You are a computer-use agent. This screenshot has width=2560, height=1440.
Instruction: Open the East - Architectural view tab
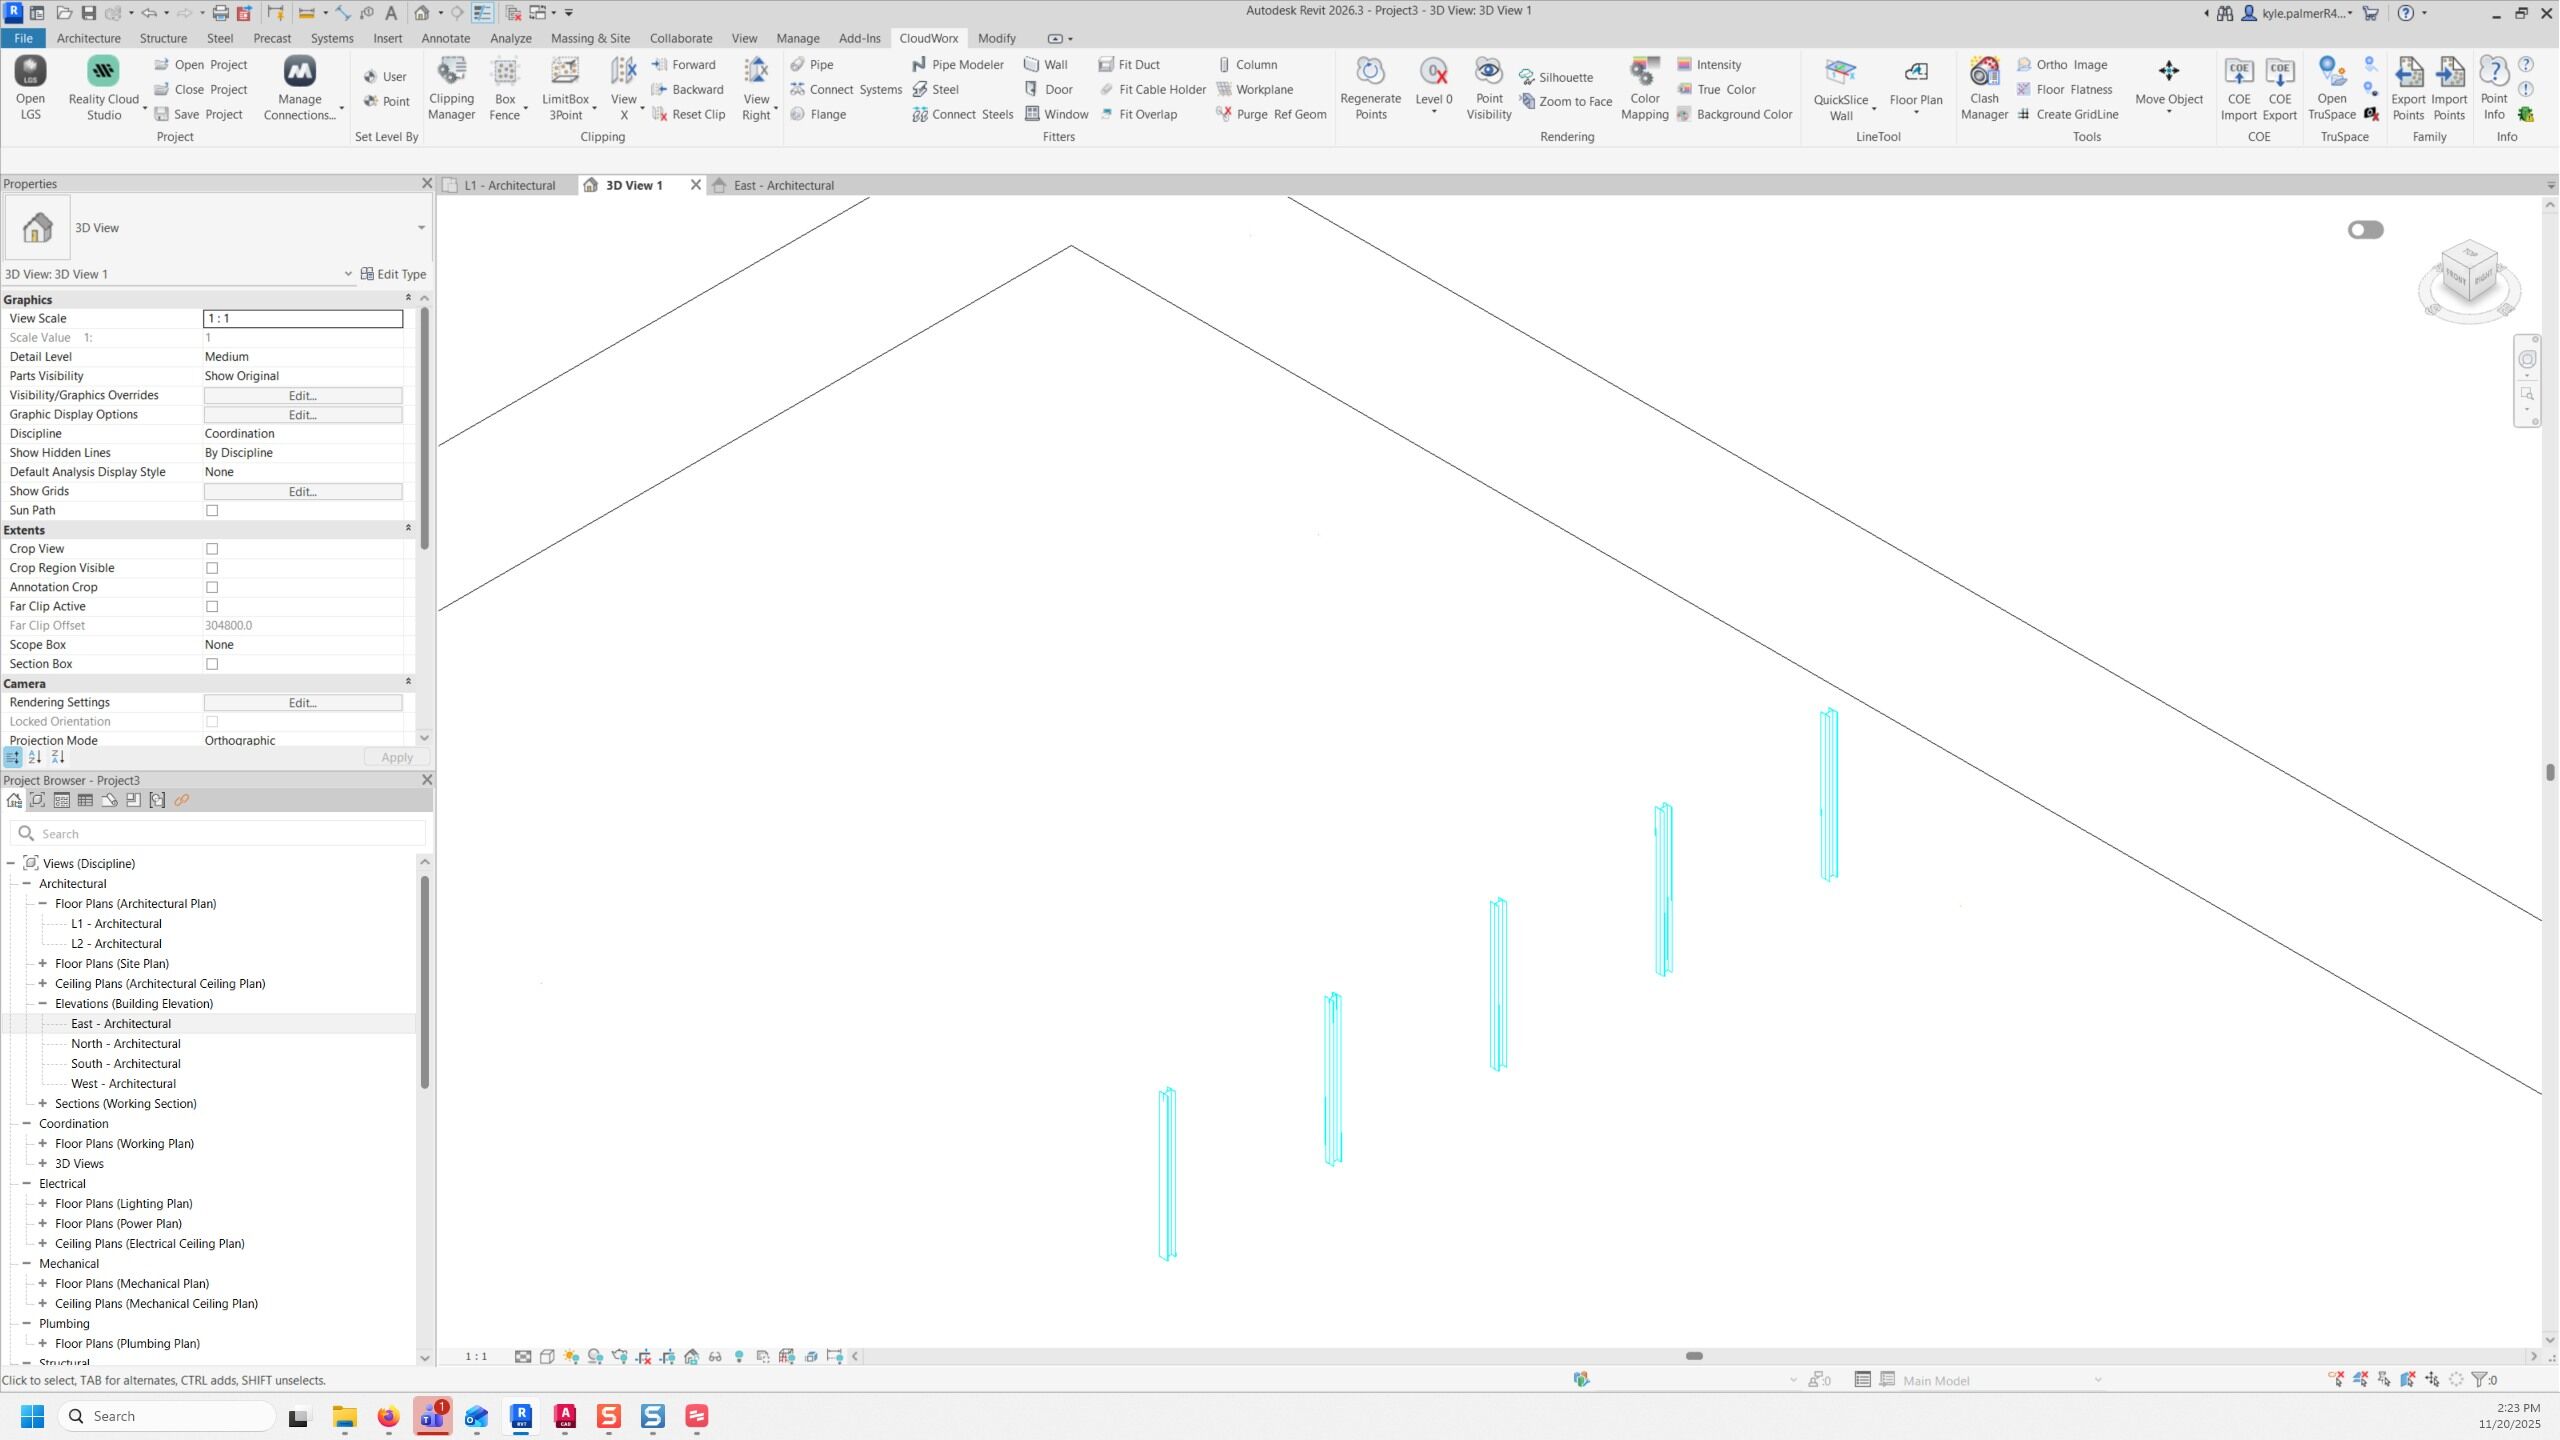pos(783,185)
